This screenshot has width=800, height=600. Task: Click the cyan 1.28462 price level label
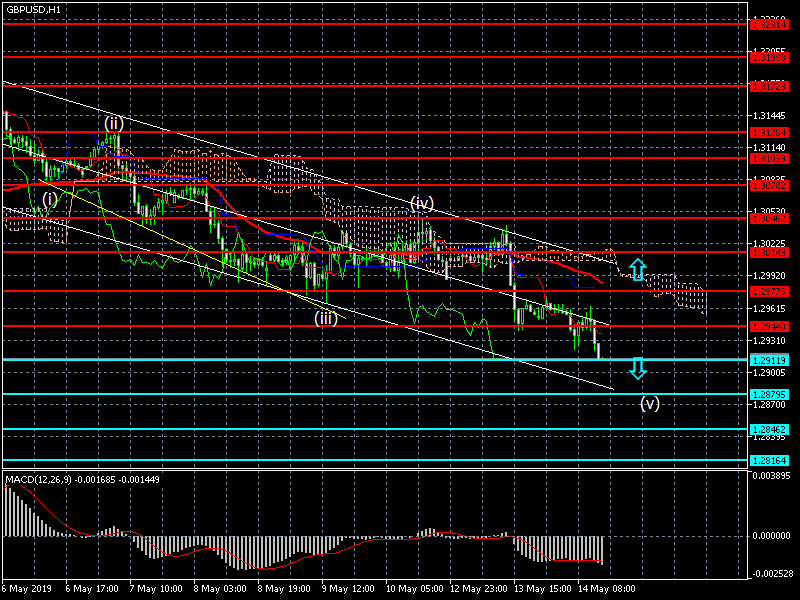point(769,430)
